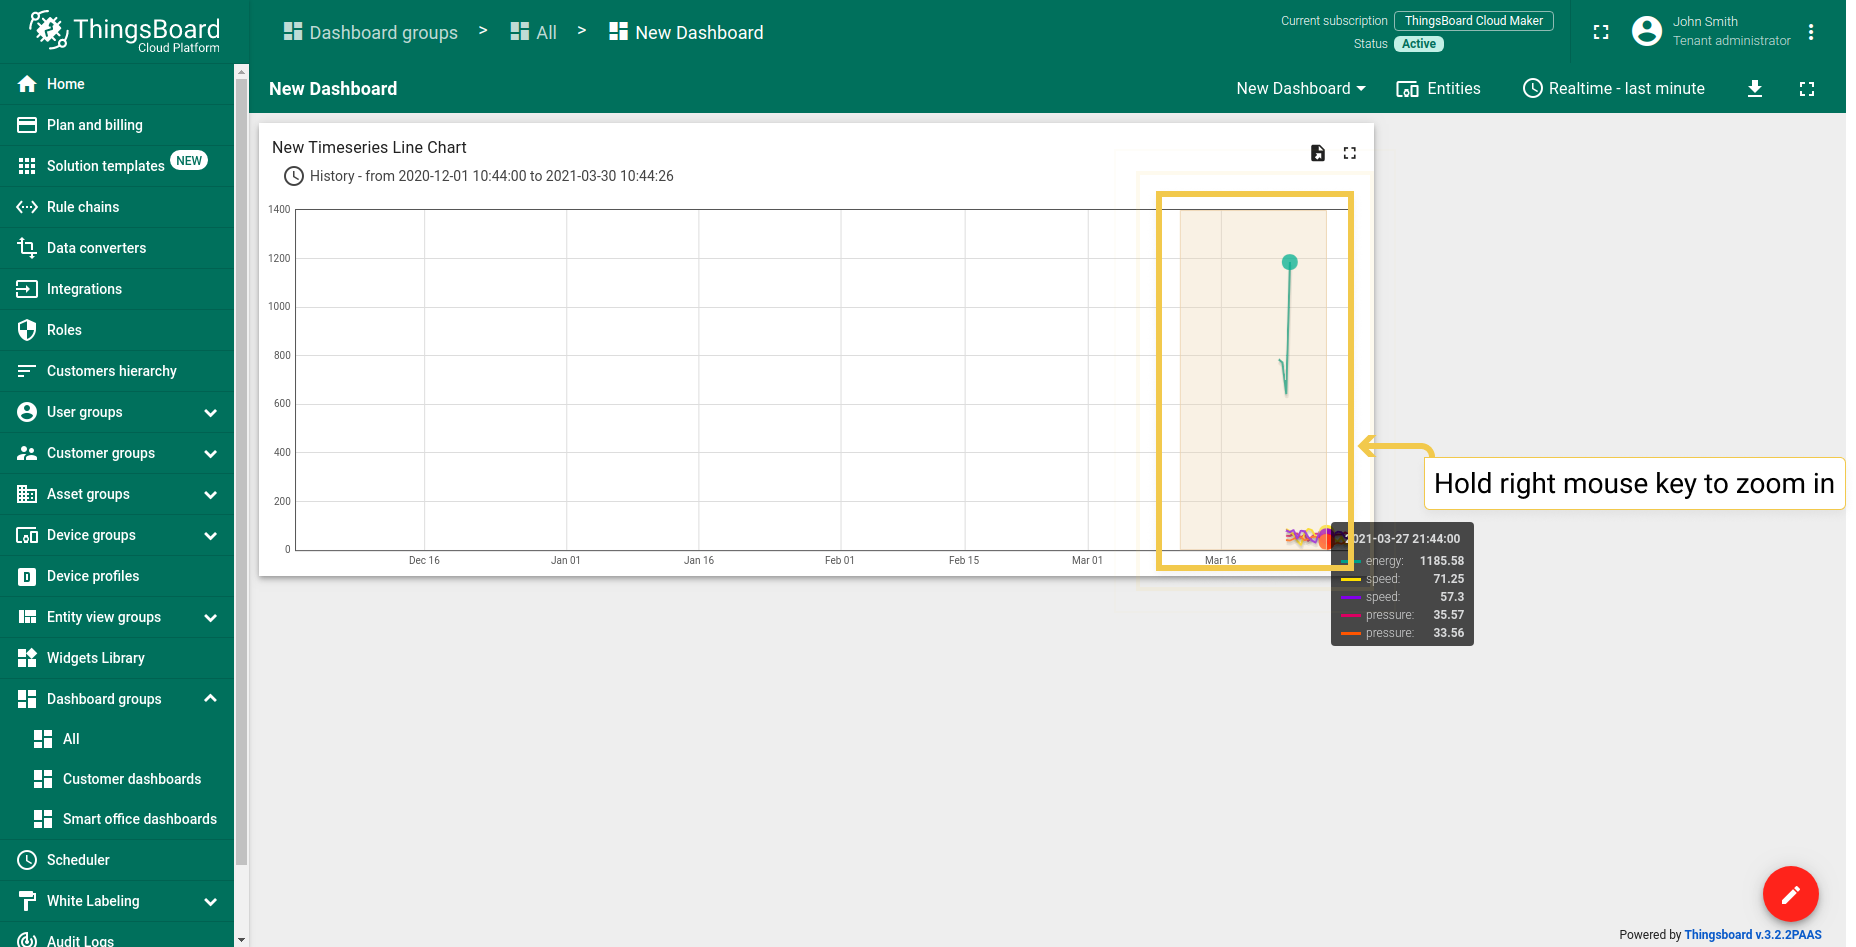Click the export dashboard download icon
Screen dimensions: 1856x947
pos(1755,89)
